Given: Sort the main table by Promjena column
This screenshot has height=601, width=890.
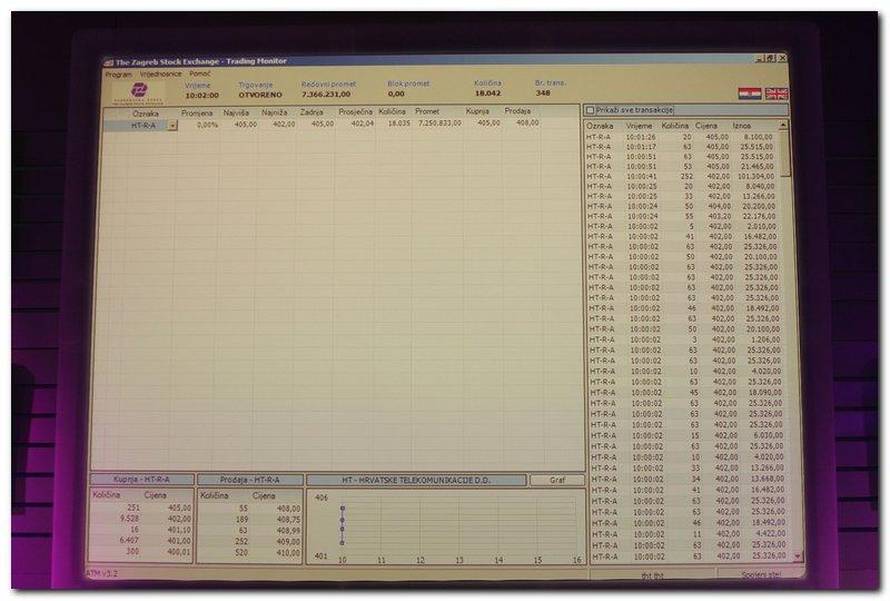Looking at the screenshot, I should pyautogui.click(x=197, y=113).
